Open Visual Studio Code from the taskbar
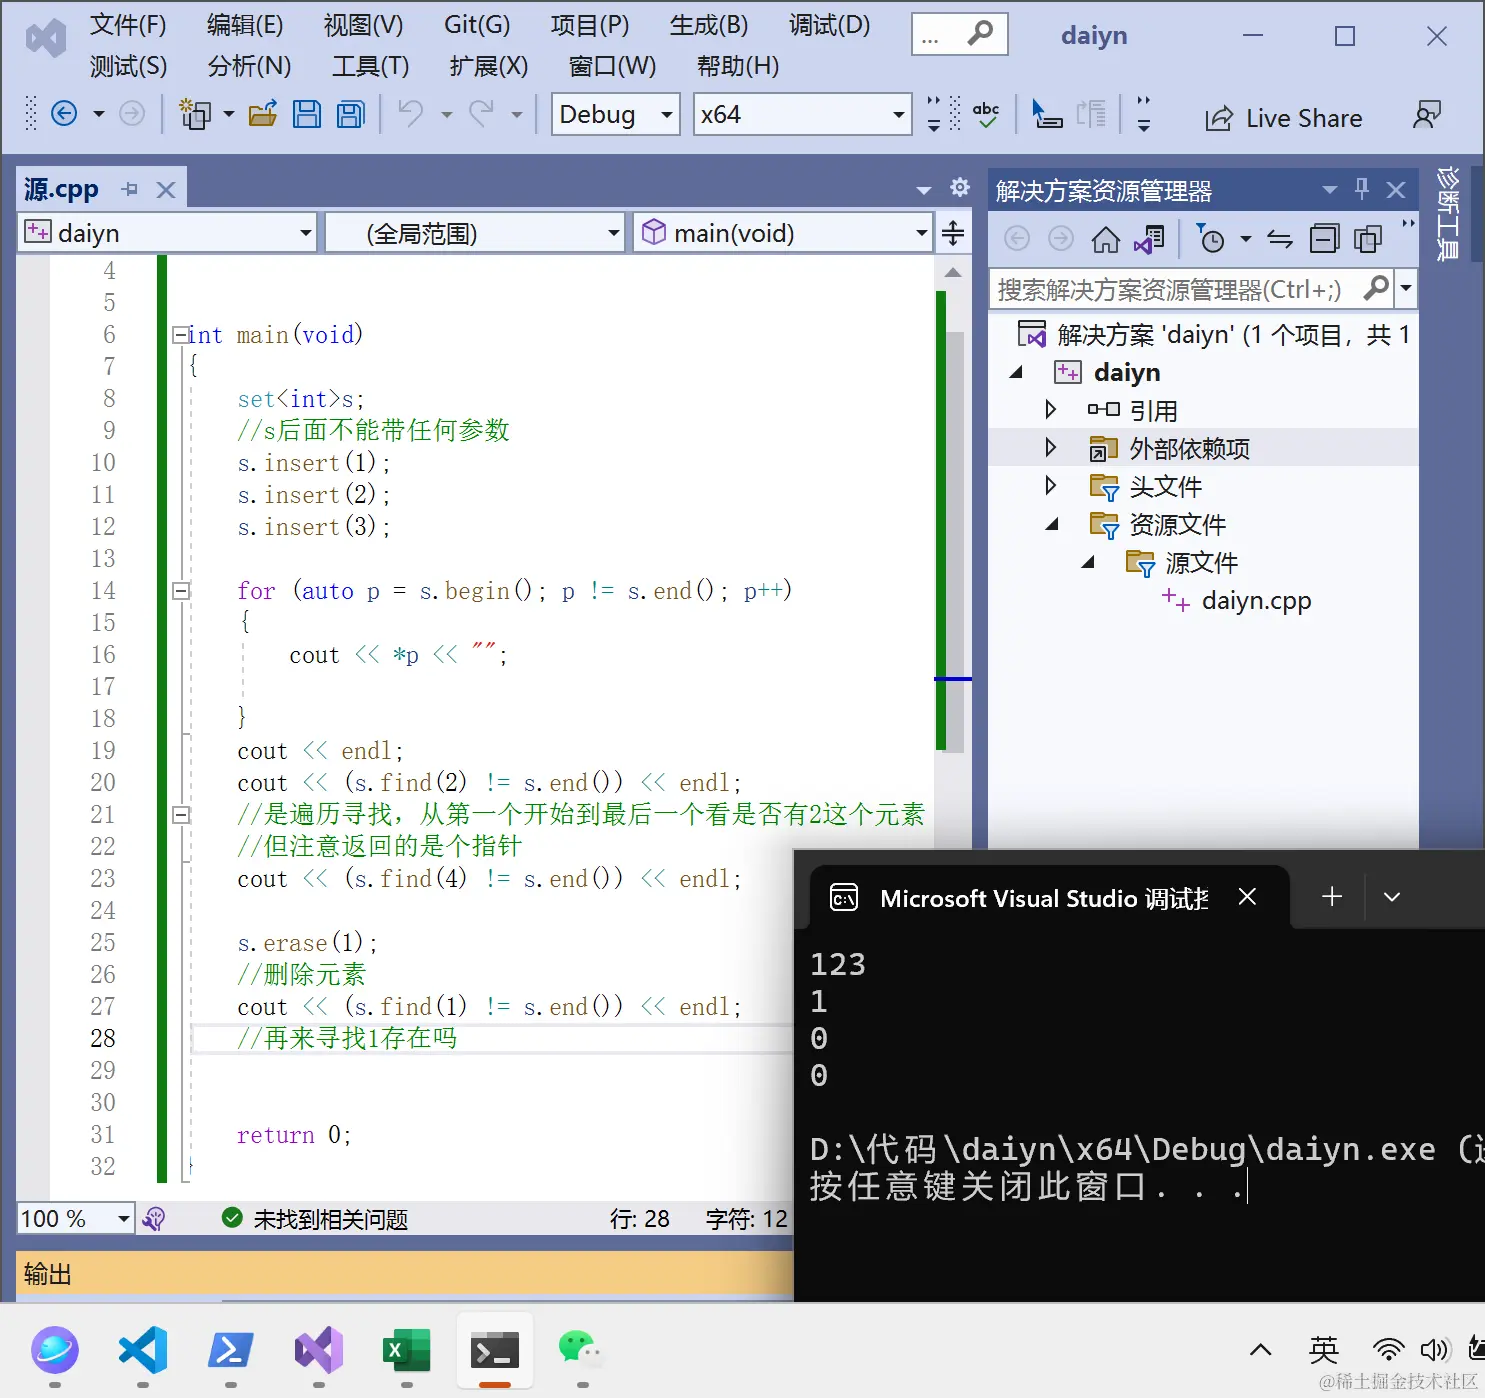This screenshot has height=1398, width=1485. pyautogui.click(x=143, y=1351)
